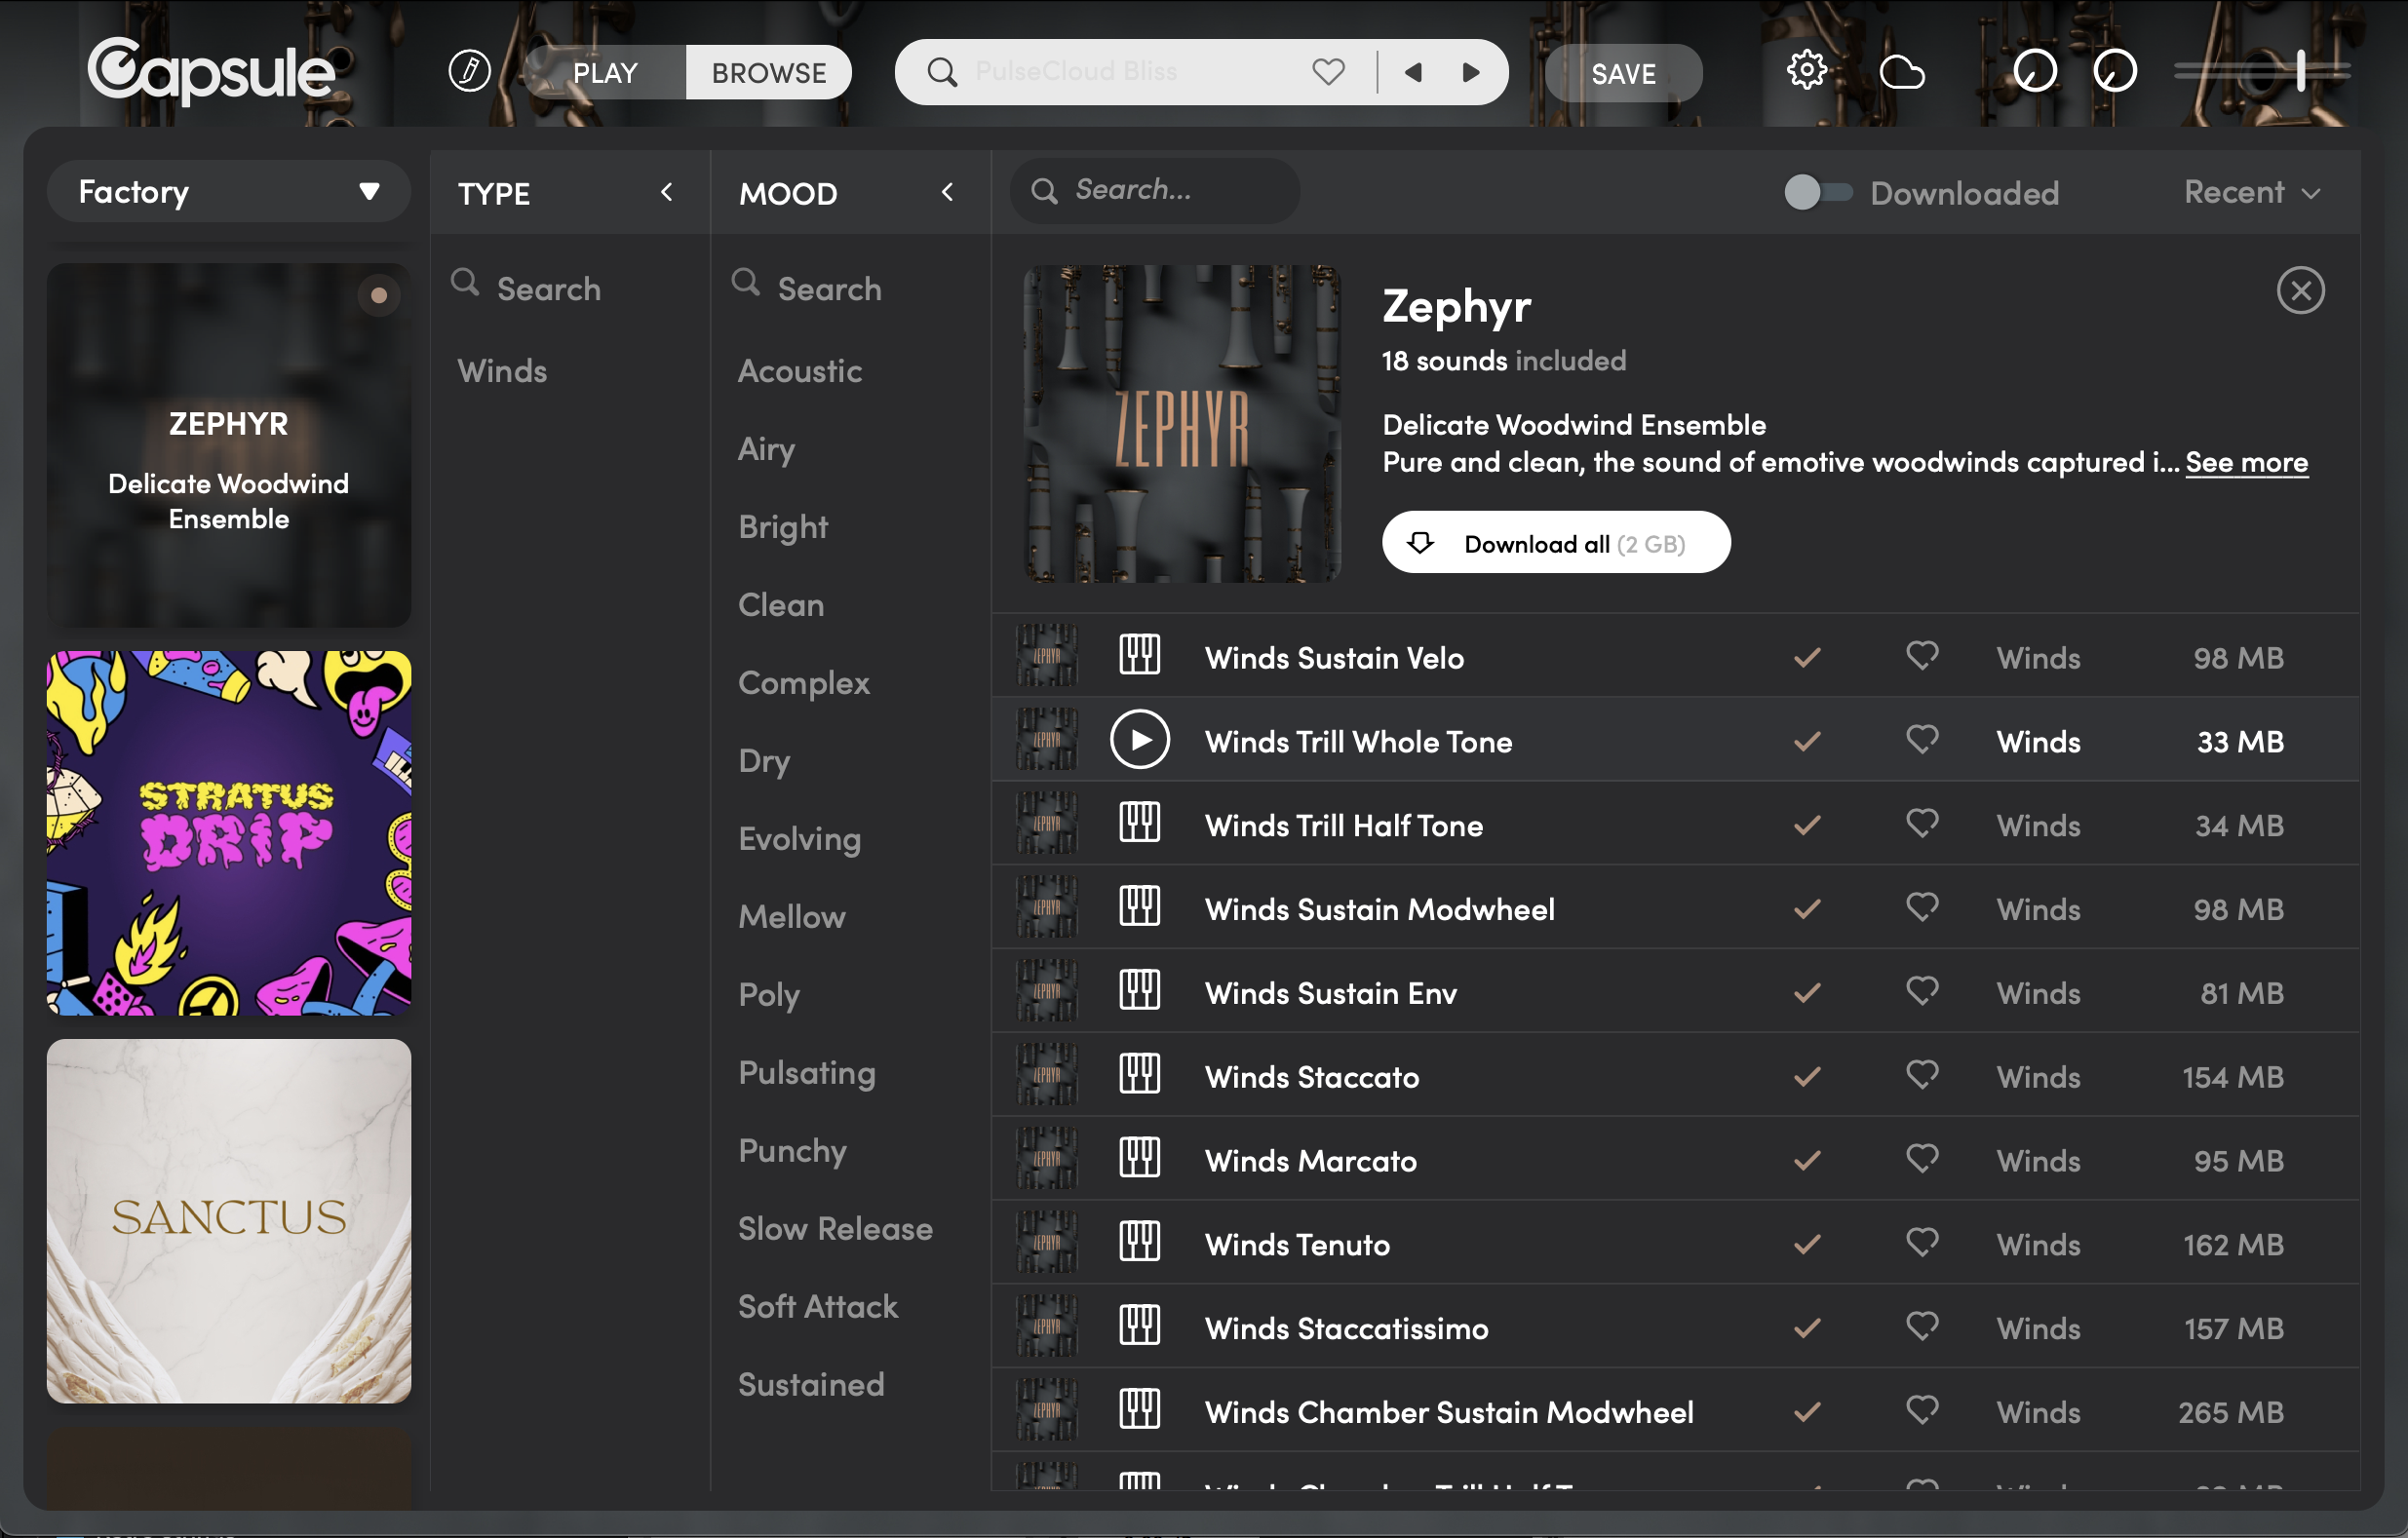The height and width of the screenshot is (1538, 2408).
Task: Click the Download all button
Action: (1555, 543)
